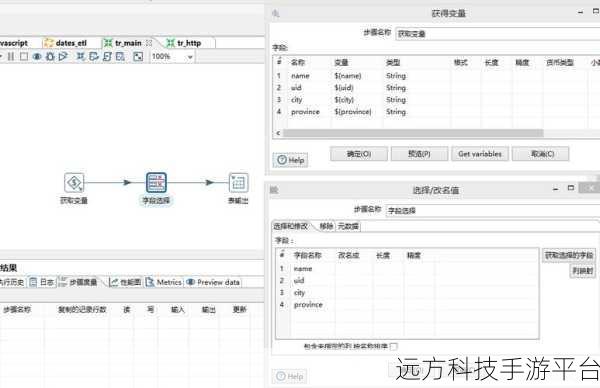
Task: Switch to the dates_etl tab
Action: pos(66,43)
